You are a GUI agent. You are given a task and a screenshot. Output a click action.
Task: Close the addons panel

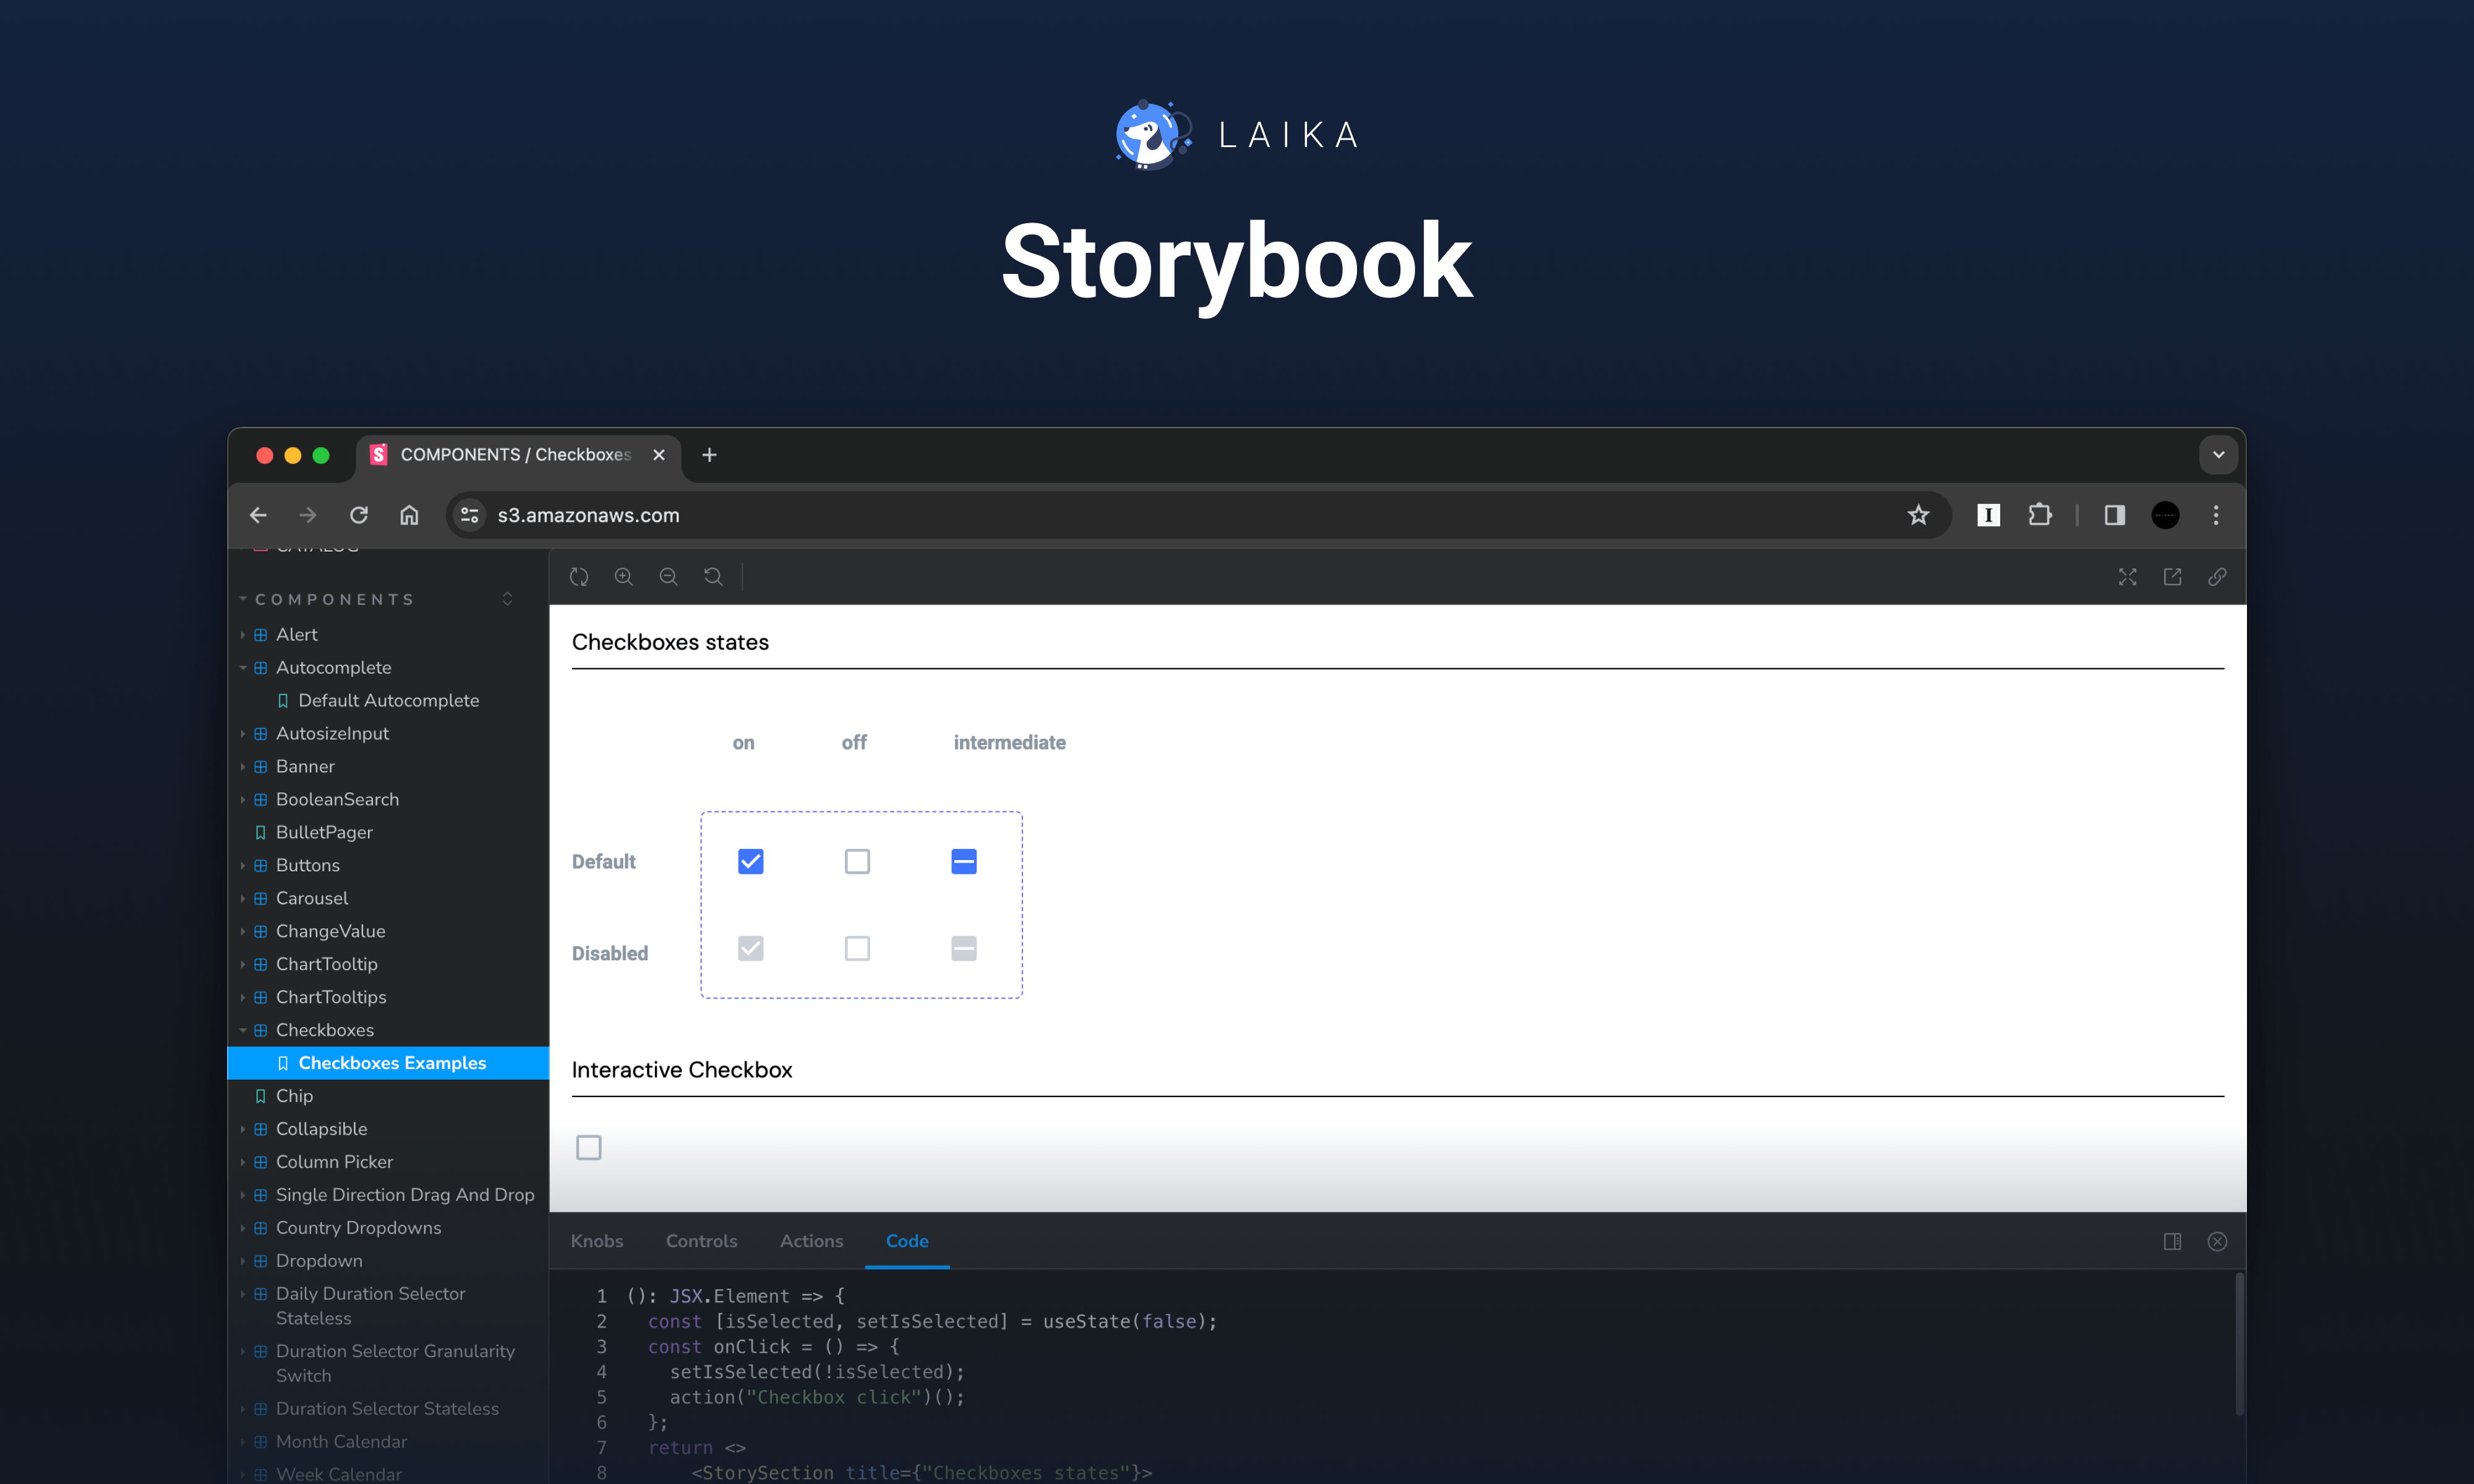(x=2217, y=1241)
